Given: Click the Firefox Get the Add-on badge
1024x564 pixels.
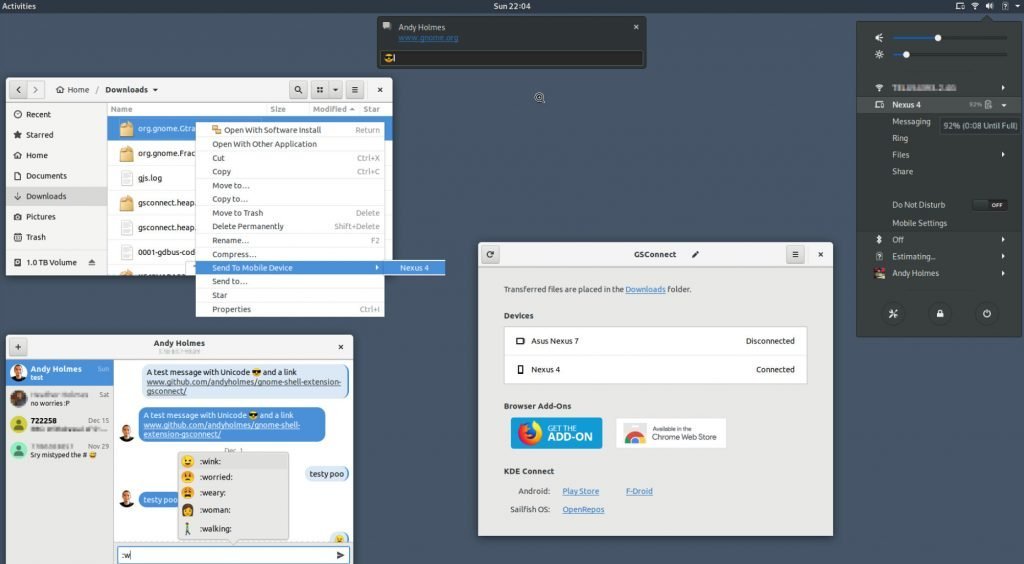Looking at the screenshot, I should click(x=556, y=433).
